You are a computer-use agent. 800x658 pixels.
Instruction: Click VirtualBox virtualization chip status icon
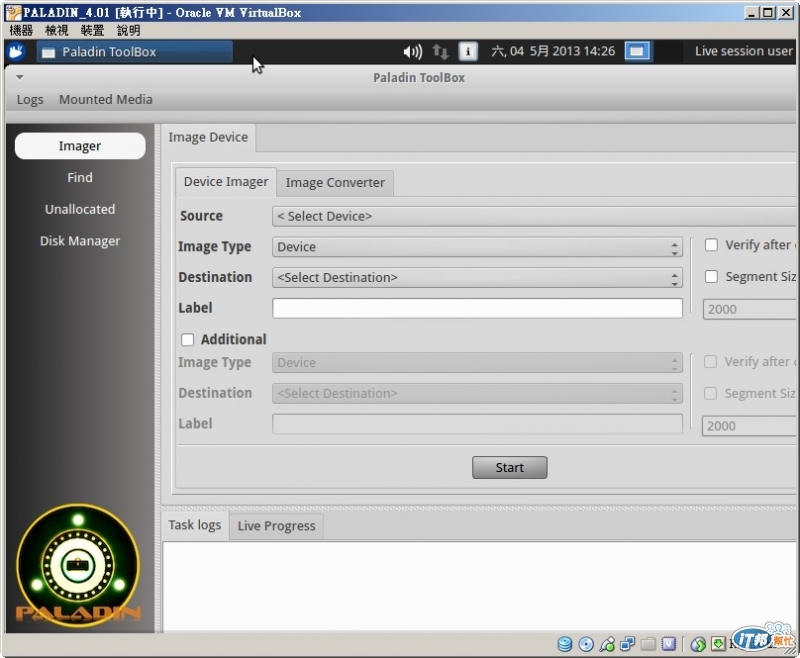coord(668,644)
